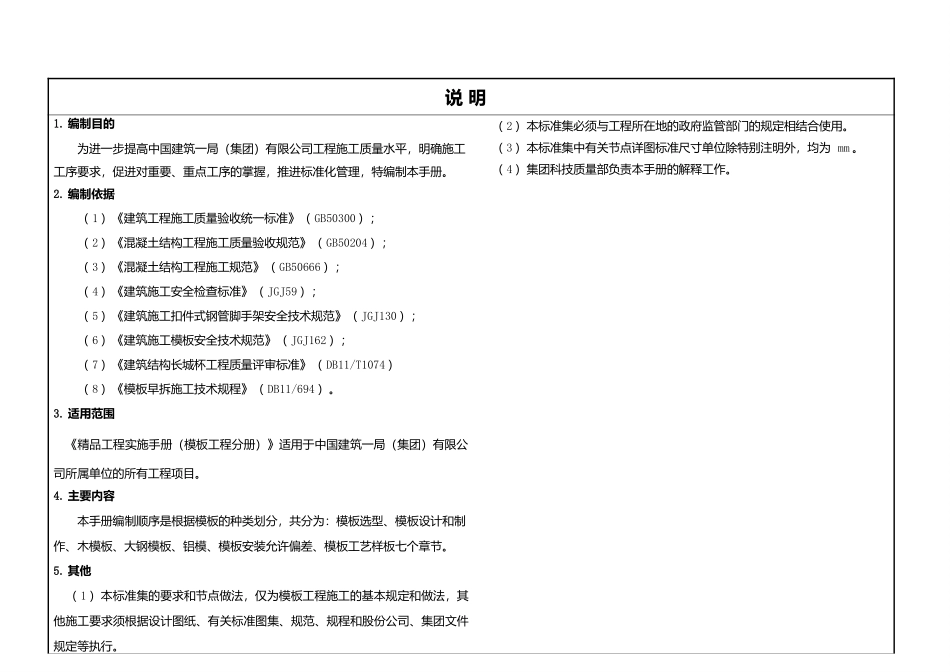Click the line starting 工序要求，促进对重要
The height and width of the screenshot is (672, 950).
[252, 172]
